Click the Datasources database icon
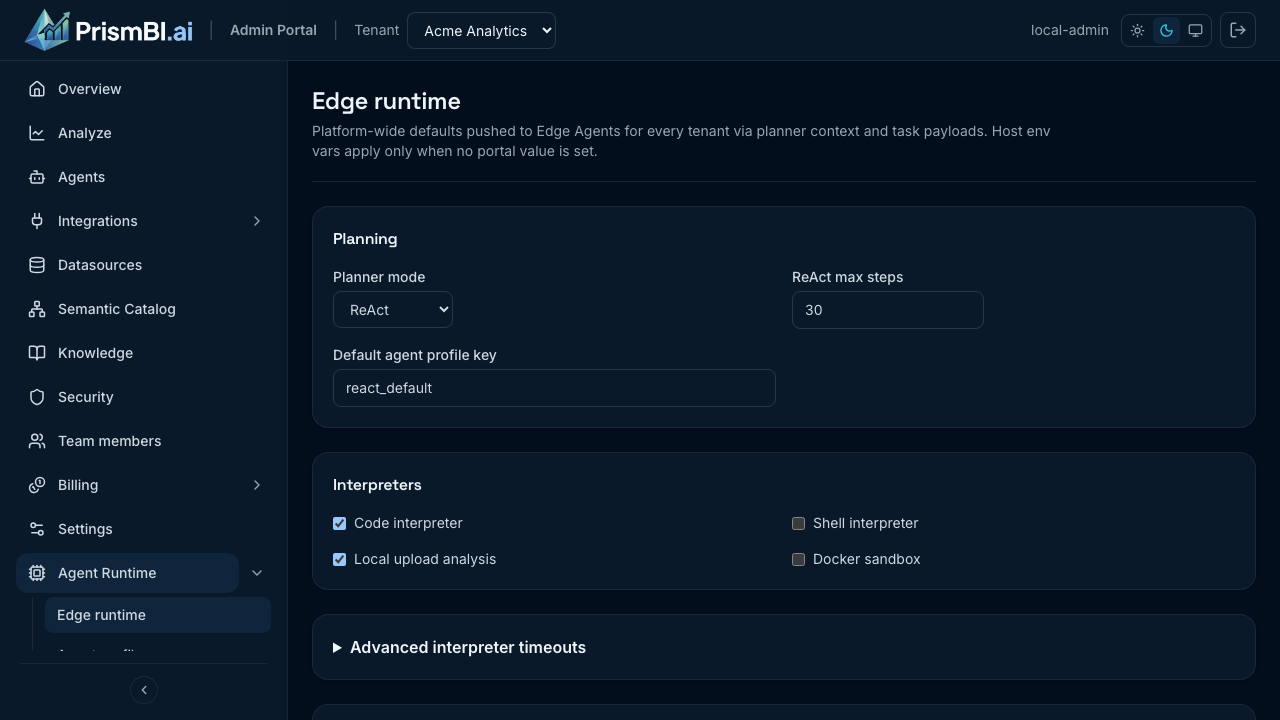 pyautogui.click(x=37, y=265)
